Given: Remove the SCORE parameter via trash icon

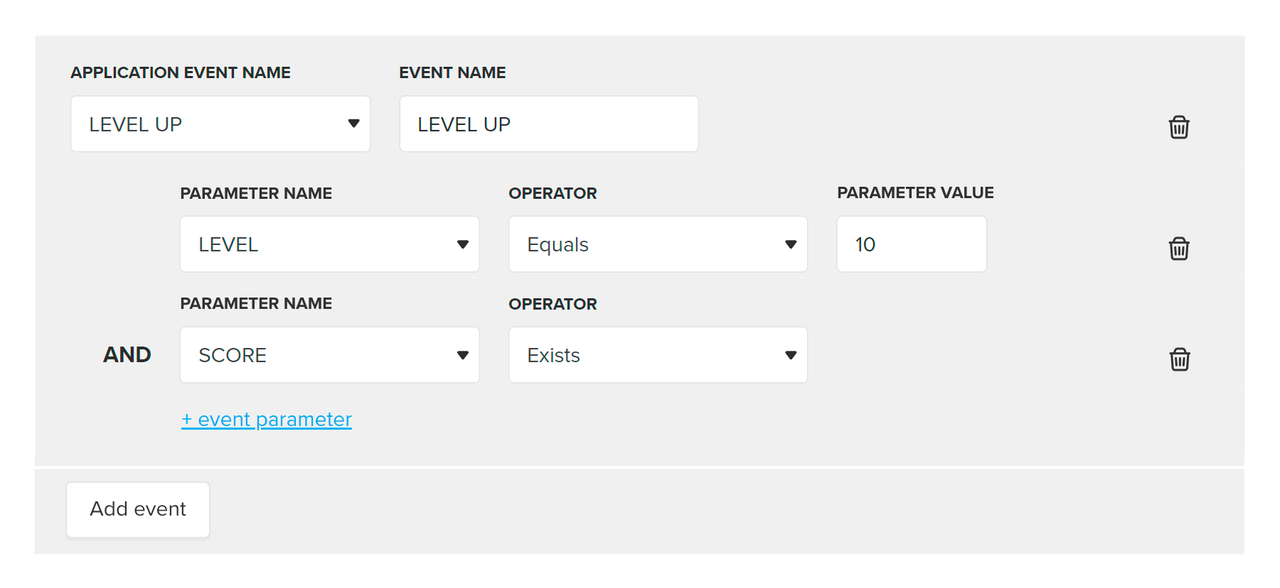Looking at the screenshot, I should click(1179, 359).
